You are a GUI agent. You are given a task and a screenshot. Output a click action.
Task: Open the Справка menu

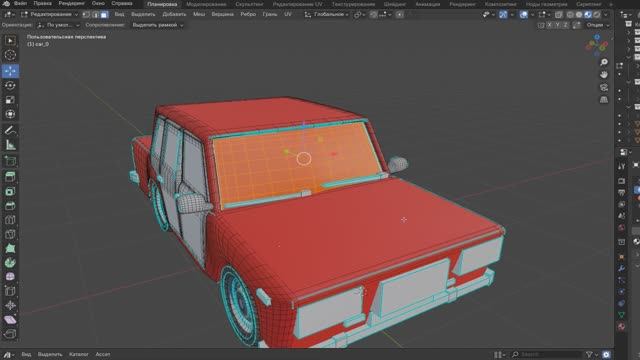pos(122,3)
